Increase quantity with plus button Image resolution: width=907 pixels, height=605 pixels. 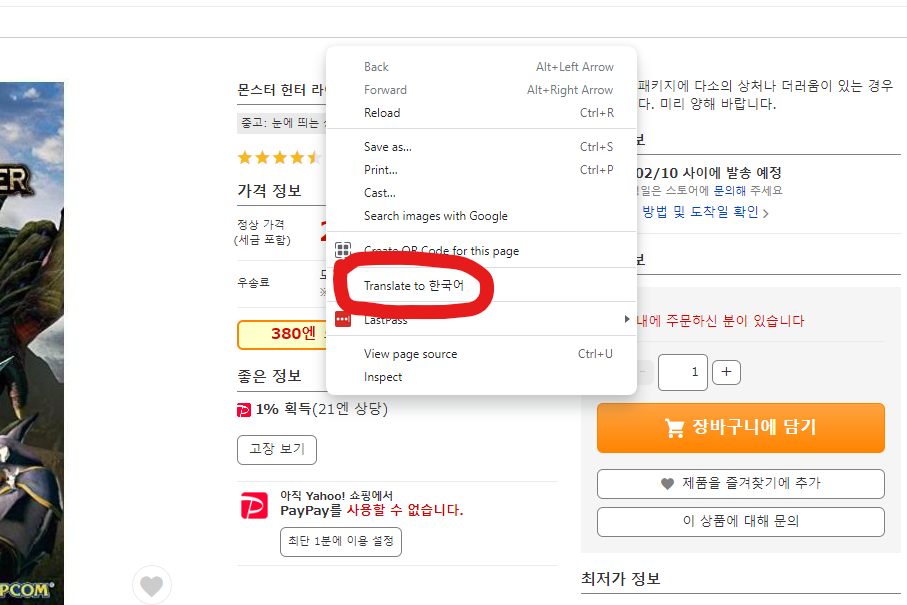(x=727, y=372)
